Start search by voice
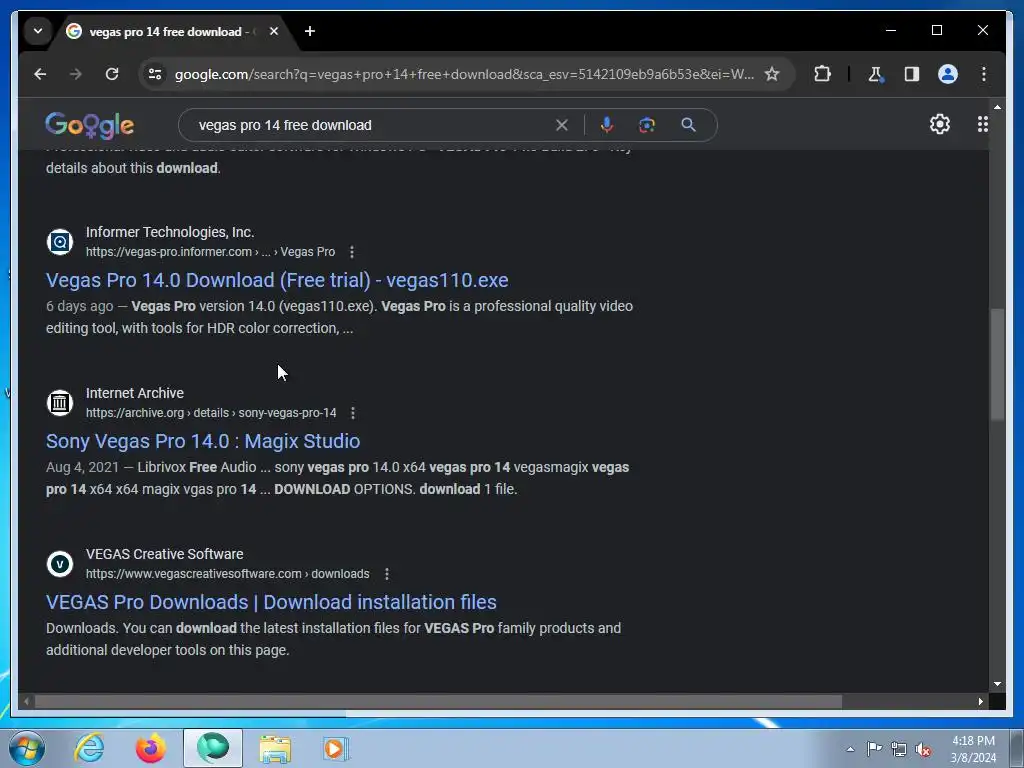Image resolution: width=1024 pixels, height=768 pixels. pyautogui.click(x=607, y=125)
